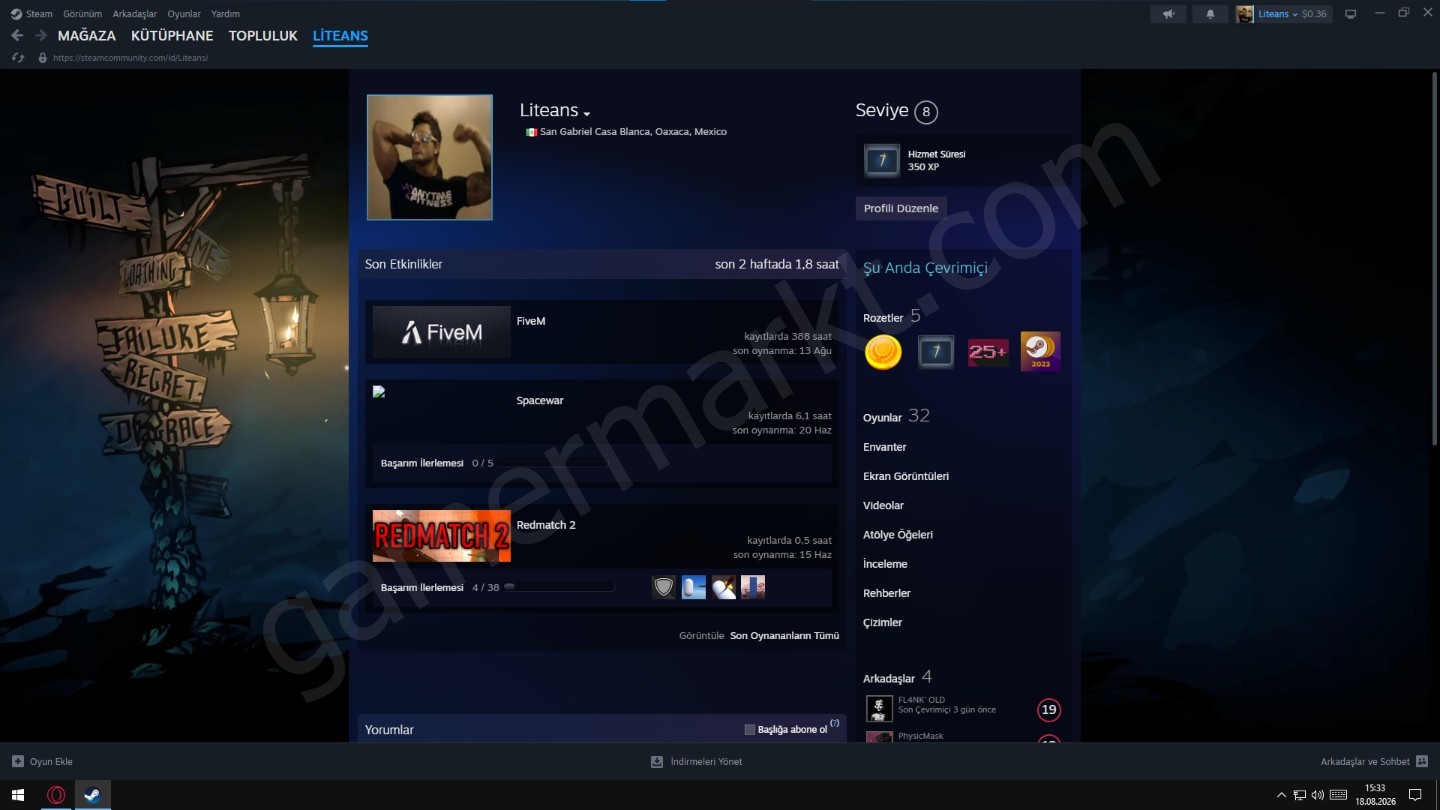Click the back navigation arrow

pyautogui.click(x=17, y=36)
